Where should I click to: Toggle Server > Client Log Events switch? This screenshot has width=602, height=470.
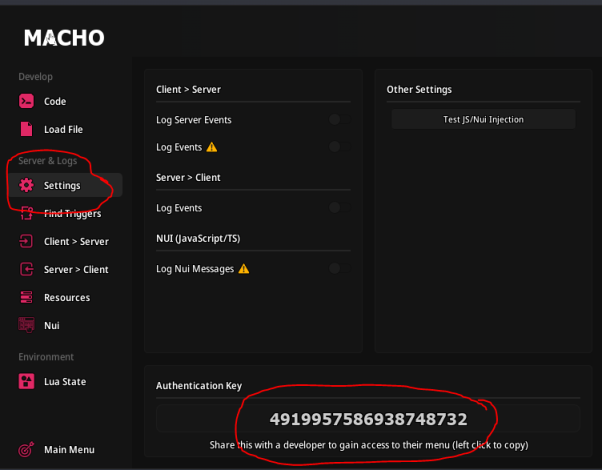[340, 208]
